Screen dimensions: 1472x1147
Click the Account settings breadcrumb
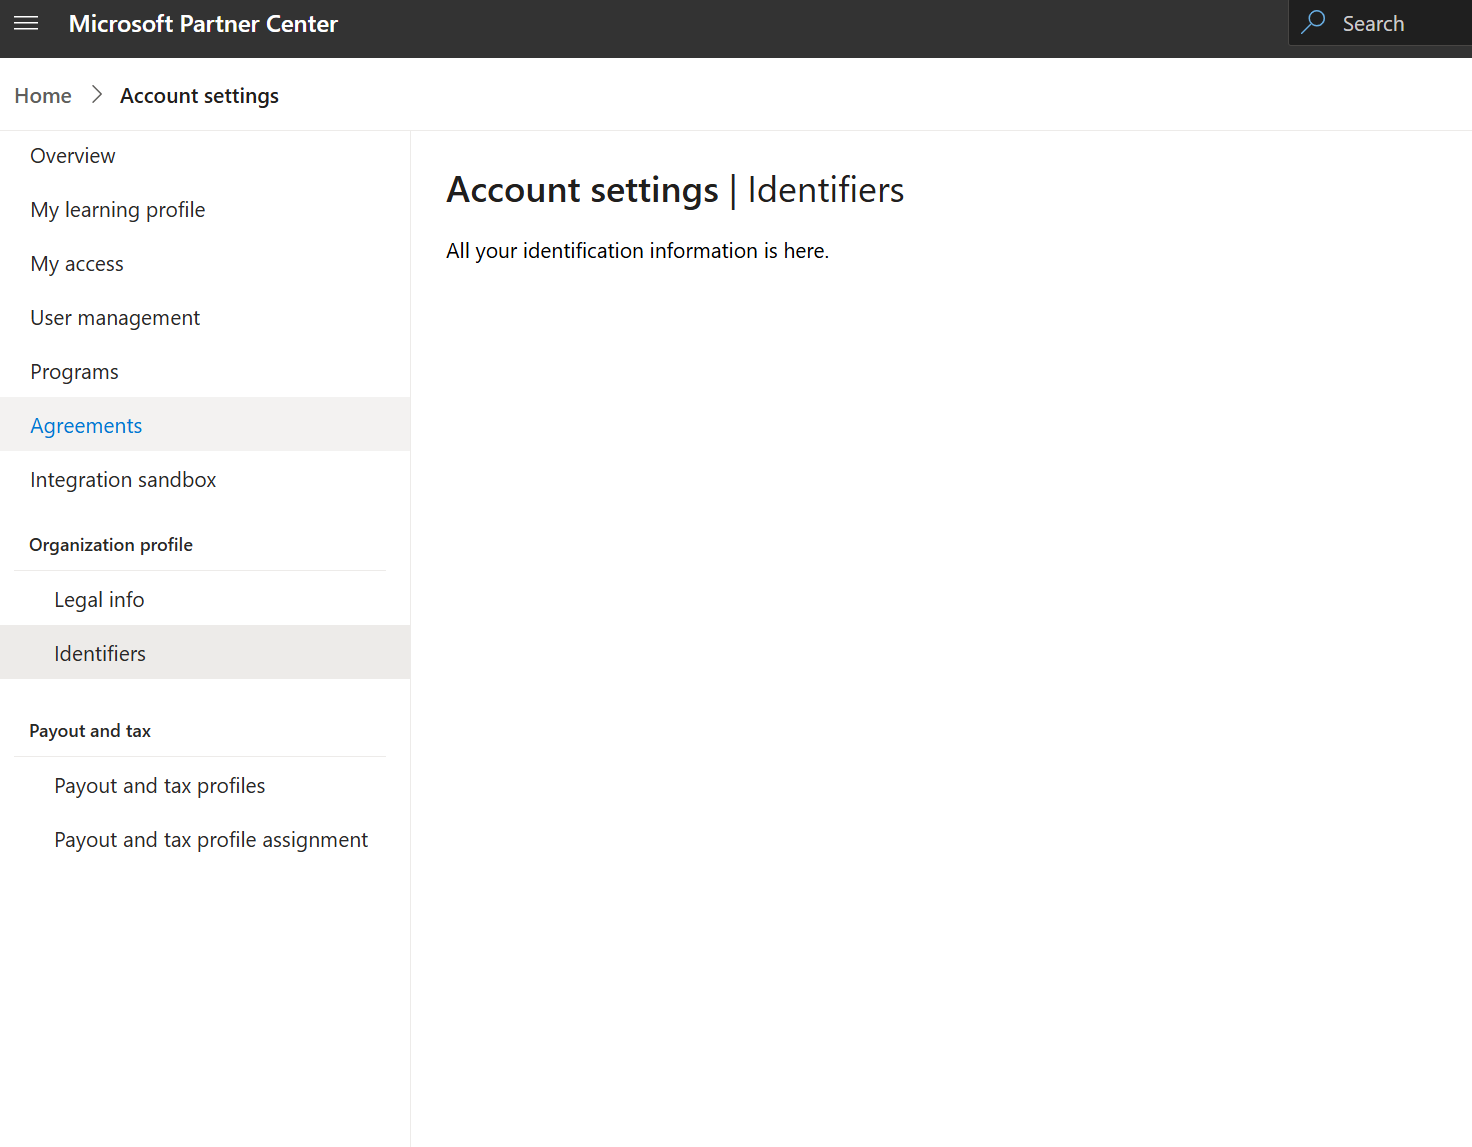(x=199, y=96)
